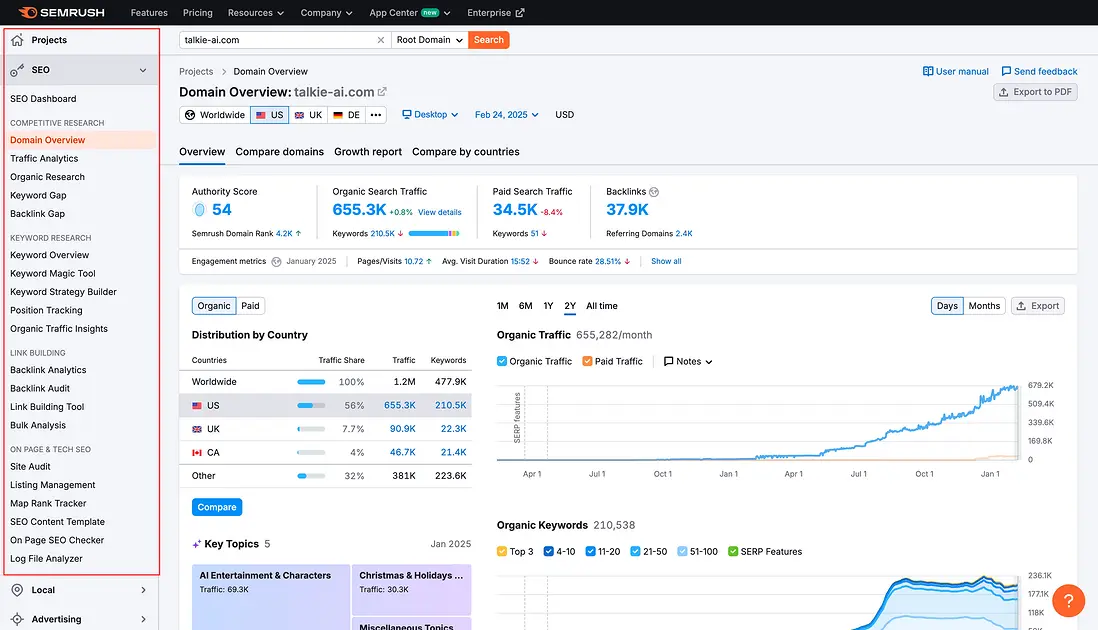This screenshot has height=630, width=1098.
Task: Click the Semrush logo icon
Action: (x=28, y=13)
